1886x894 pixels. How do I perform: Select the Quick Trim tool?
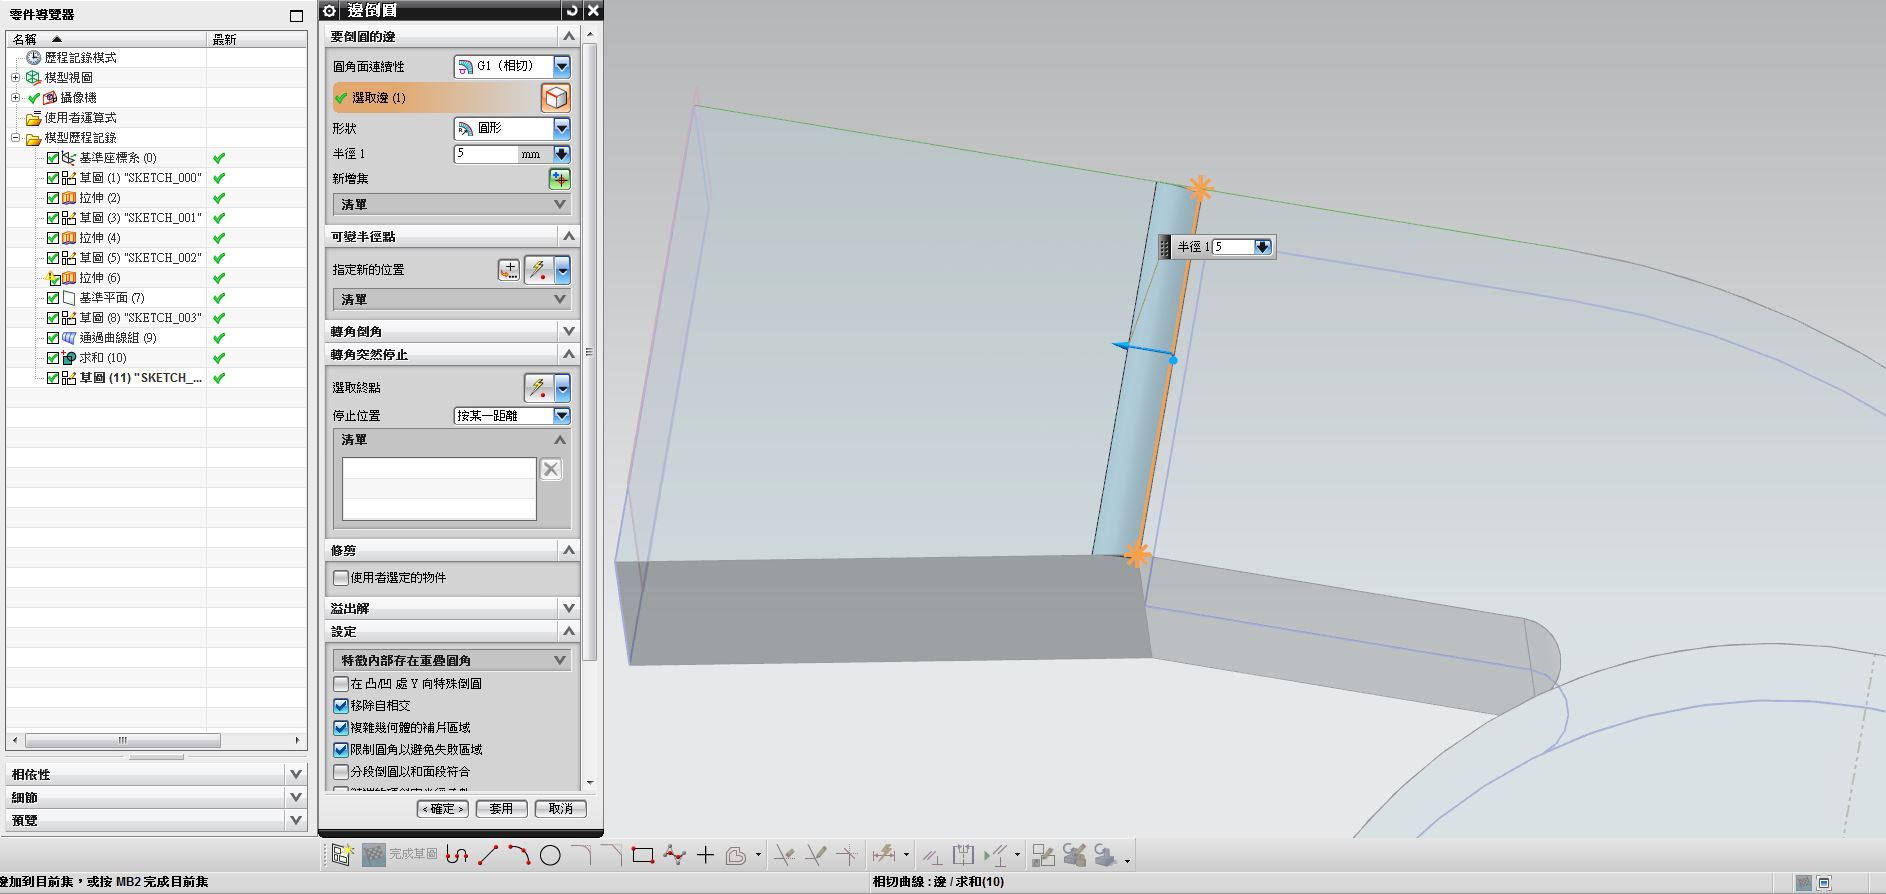[785, 855]
